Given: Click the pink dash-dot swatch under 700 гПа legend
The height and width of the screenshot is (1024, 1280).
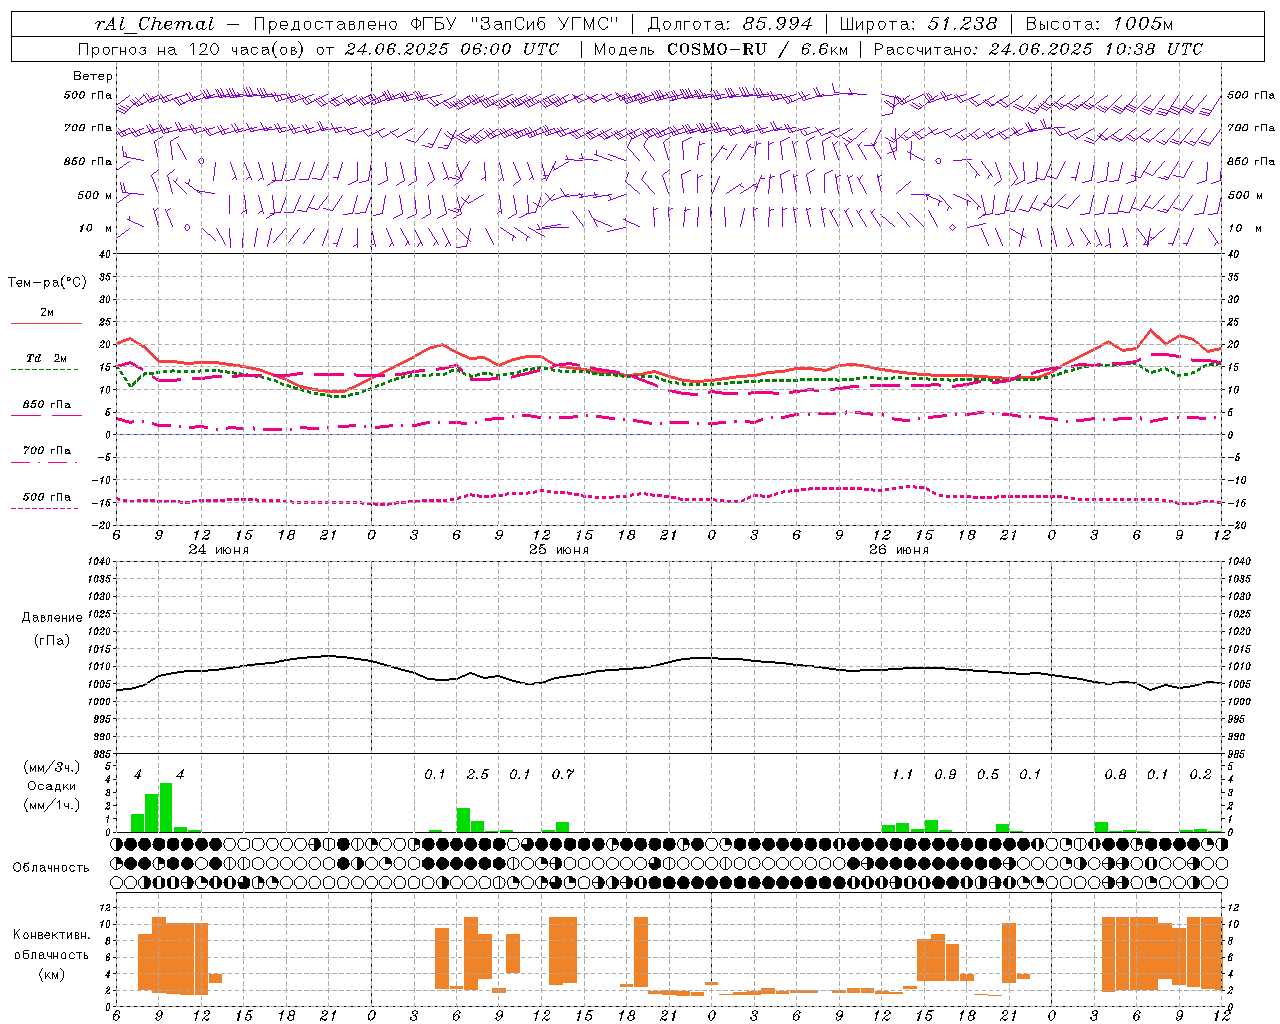Looking at the screenshot, I should (44, 462).
